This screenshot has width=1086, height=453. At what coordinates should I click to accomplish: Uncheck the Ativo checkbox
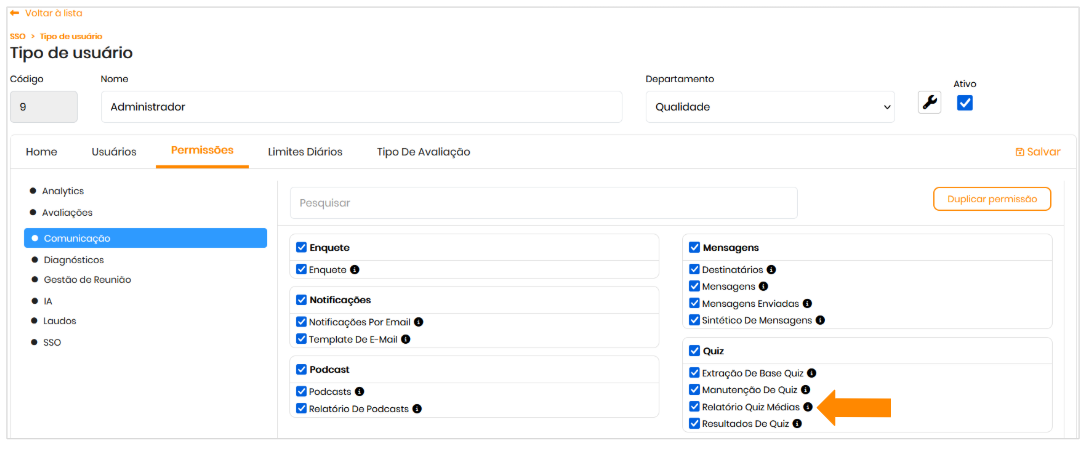tap(965, 103)
